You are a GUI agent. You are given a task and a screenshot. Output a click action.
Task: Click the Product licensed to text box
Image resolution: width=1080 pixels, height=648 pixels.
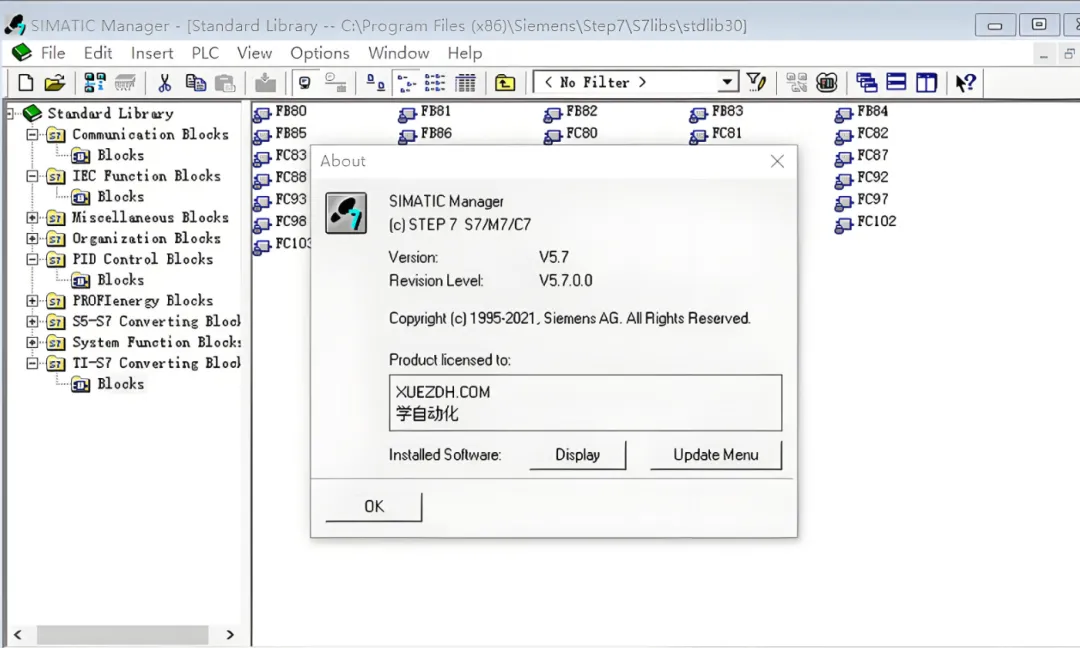click(x=585, y=403)
